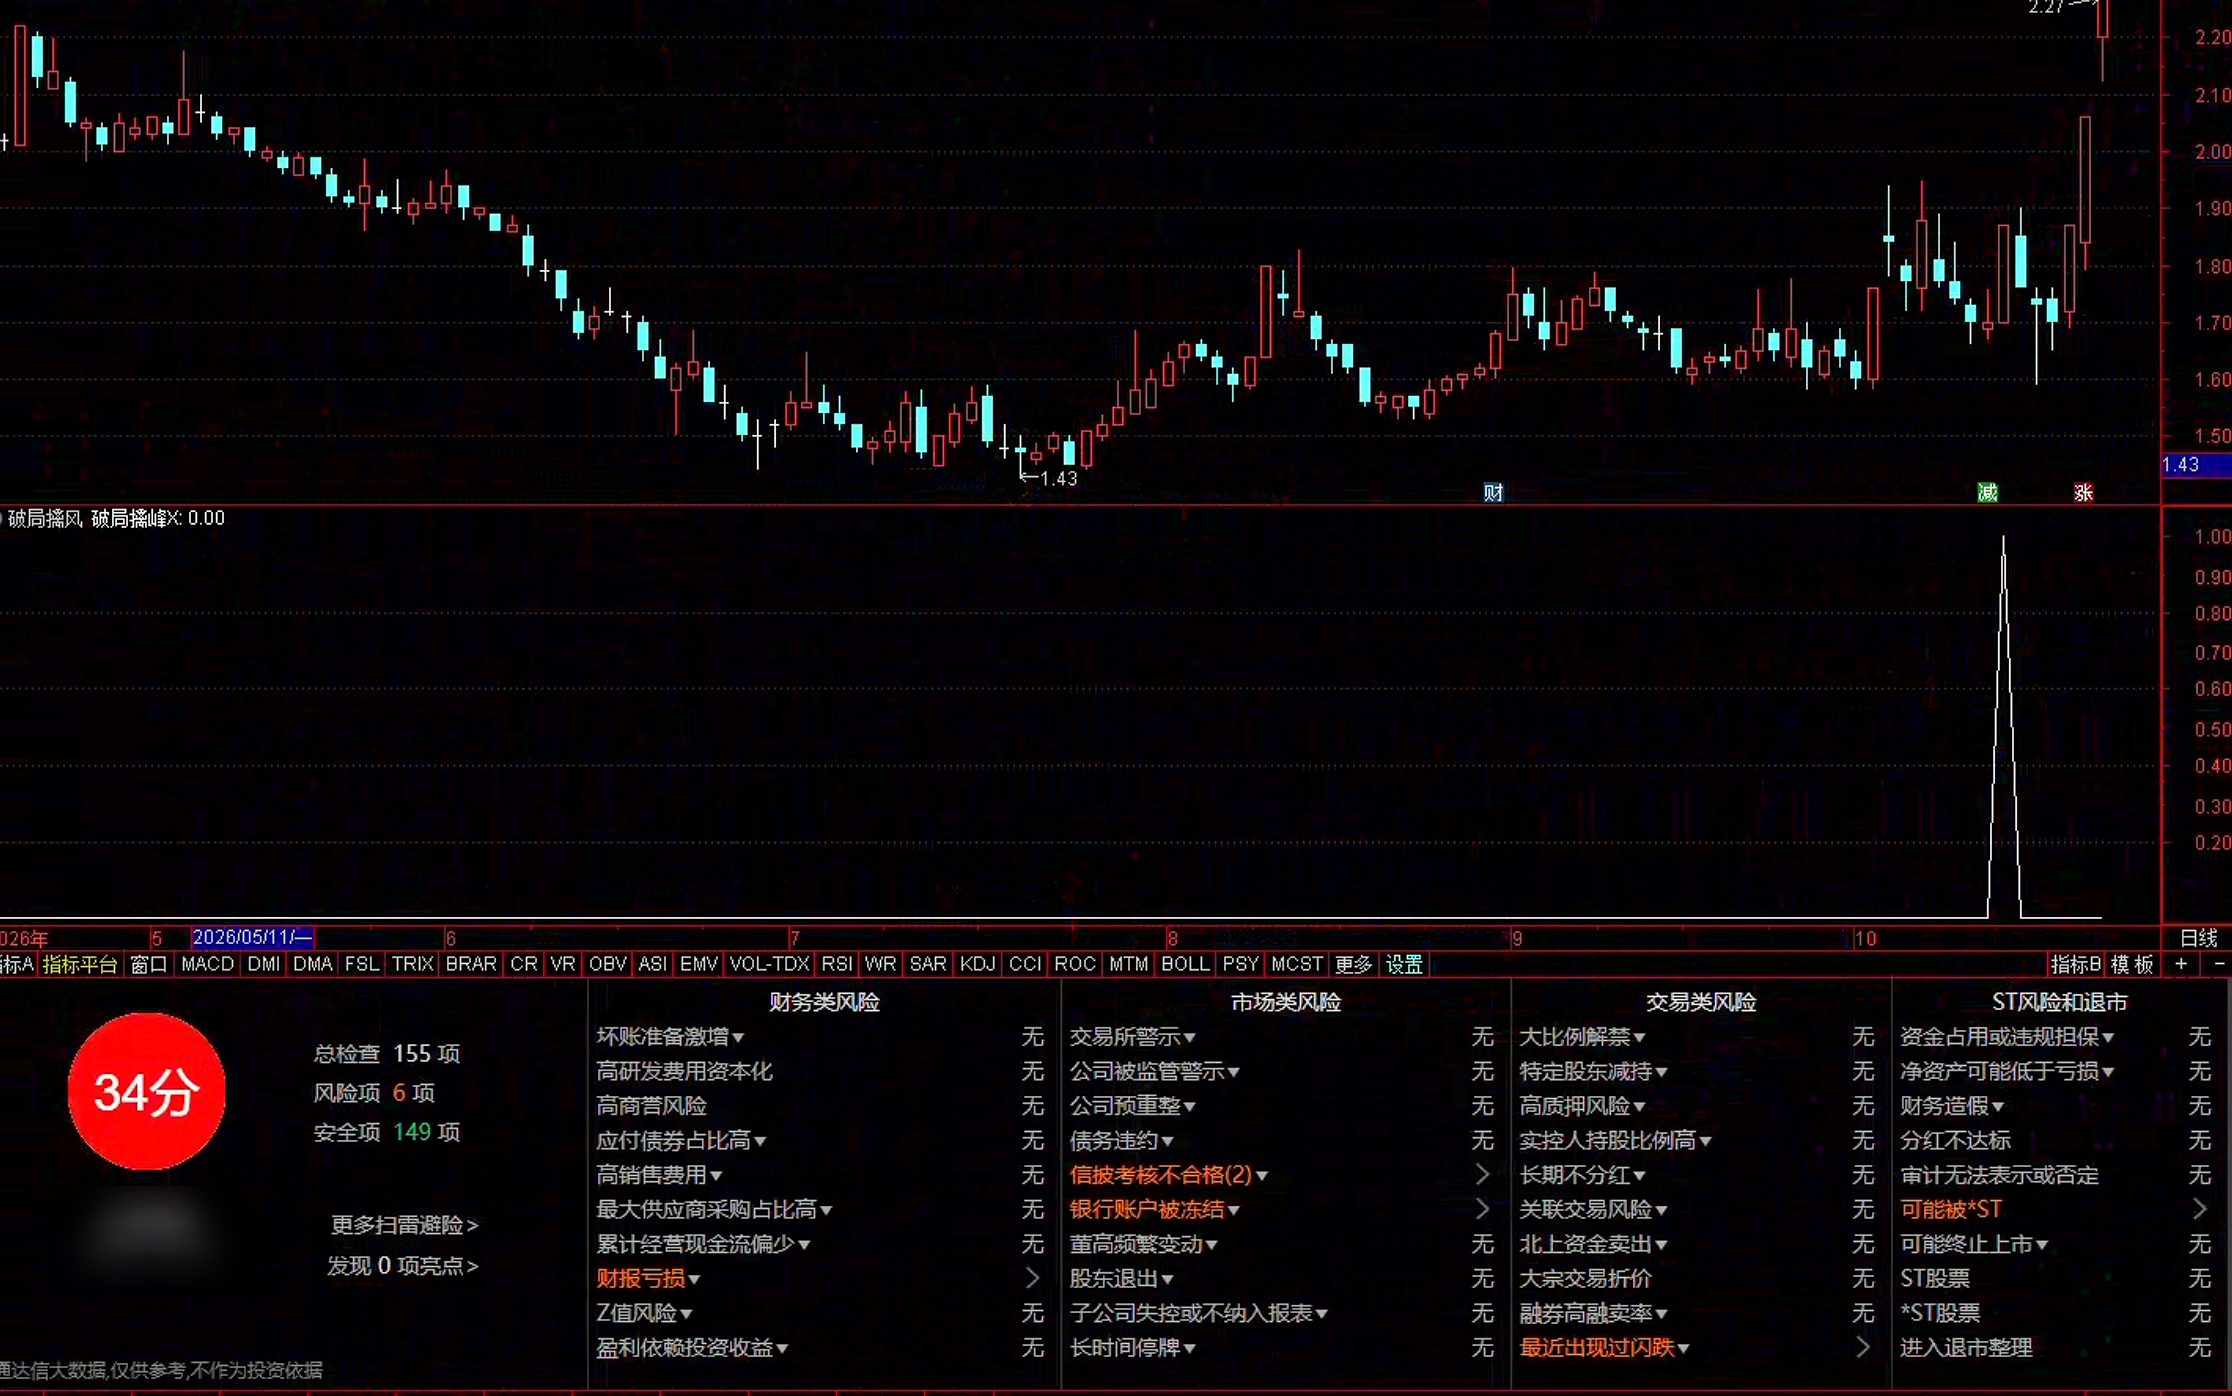This screenshot has height=1396, width=2232.
Task: Select the MCST indicator tab
Action: coord(1296,964)
